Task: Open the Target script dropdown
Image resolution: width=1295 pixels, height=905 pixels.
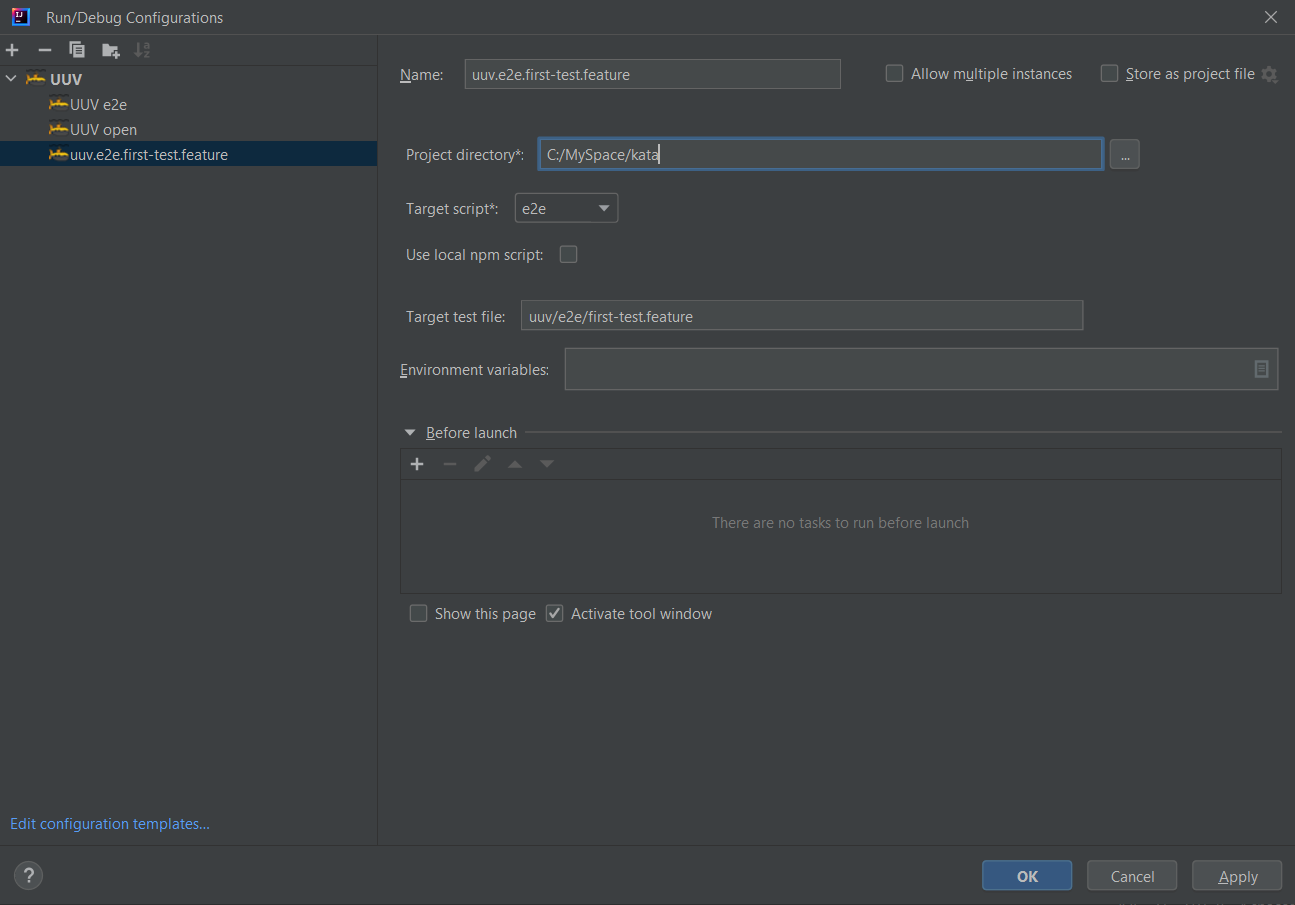Action: point(566,208)
